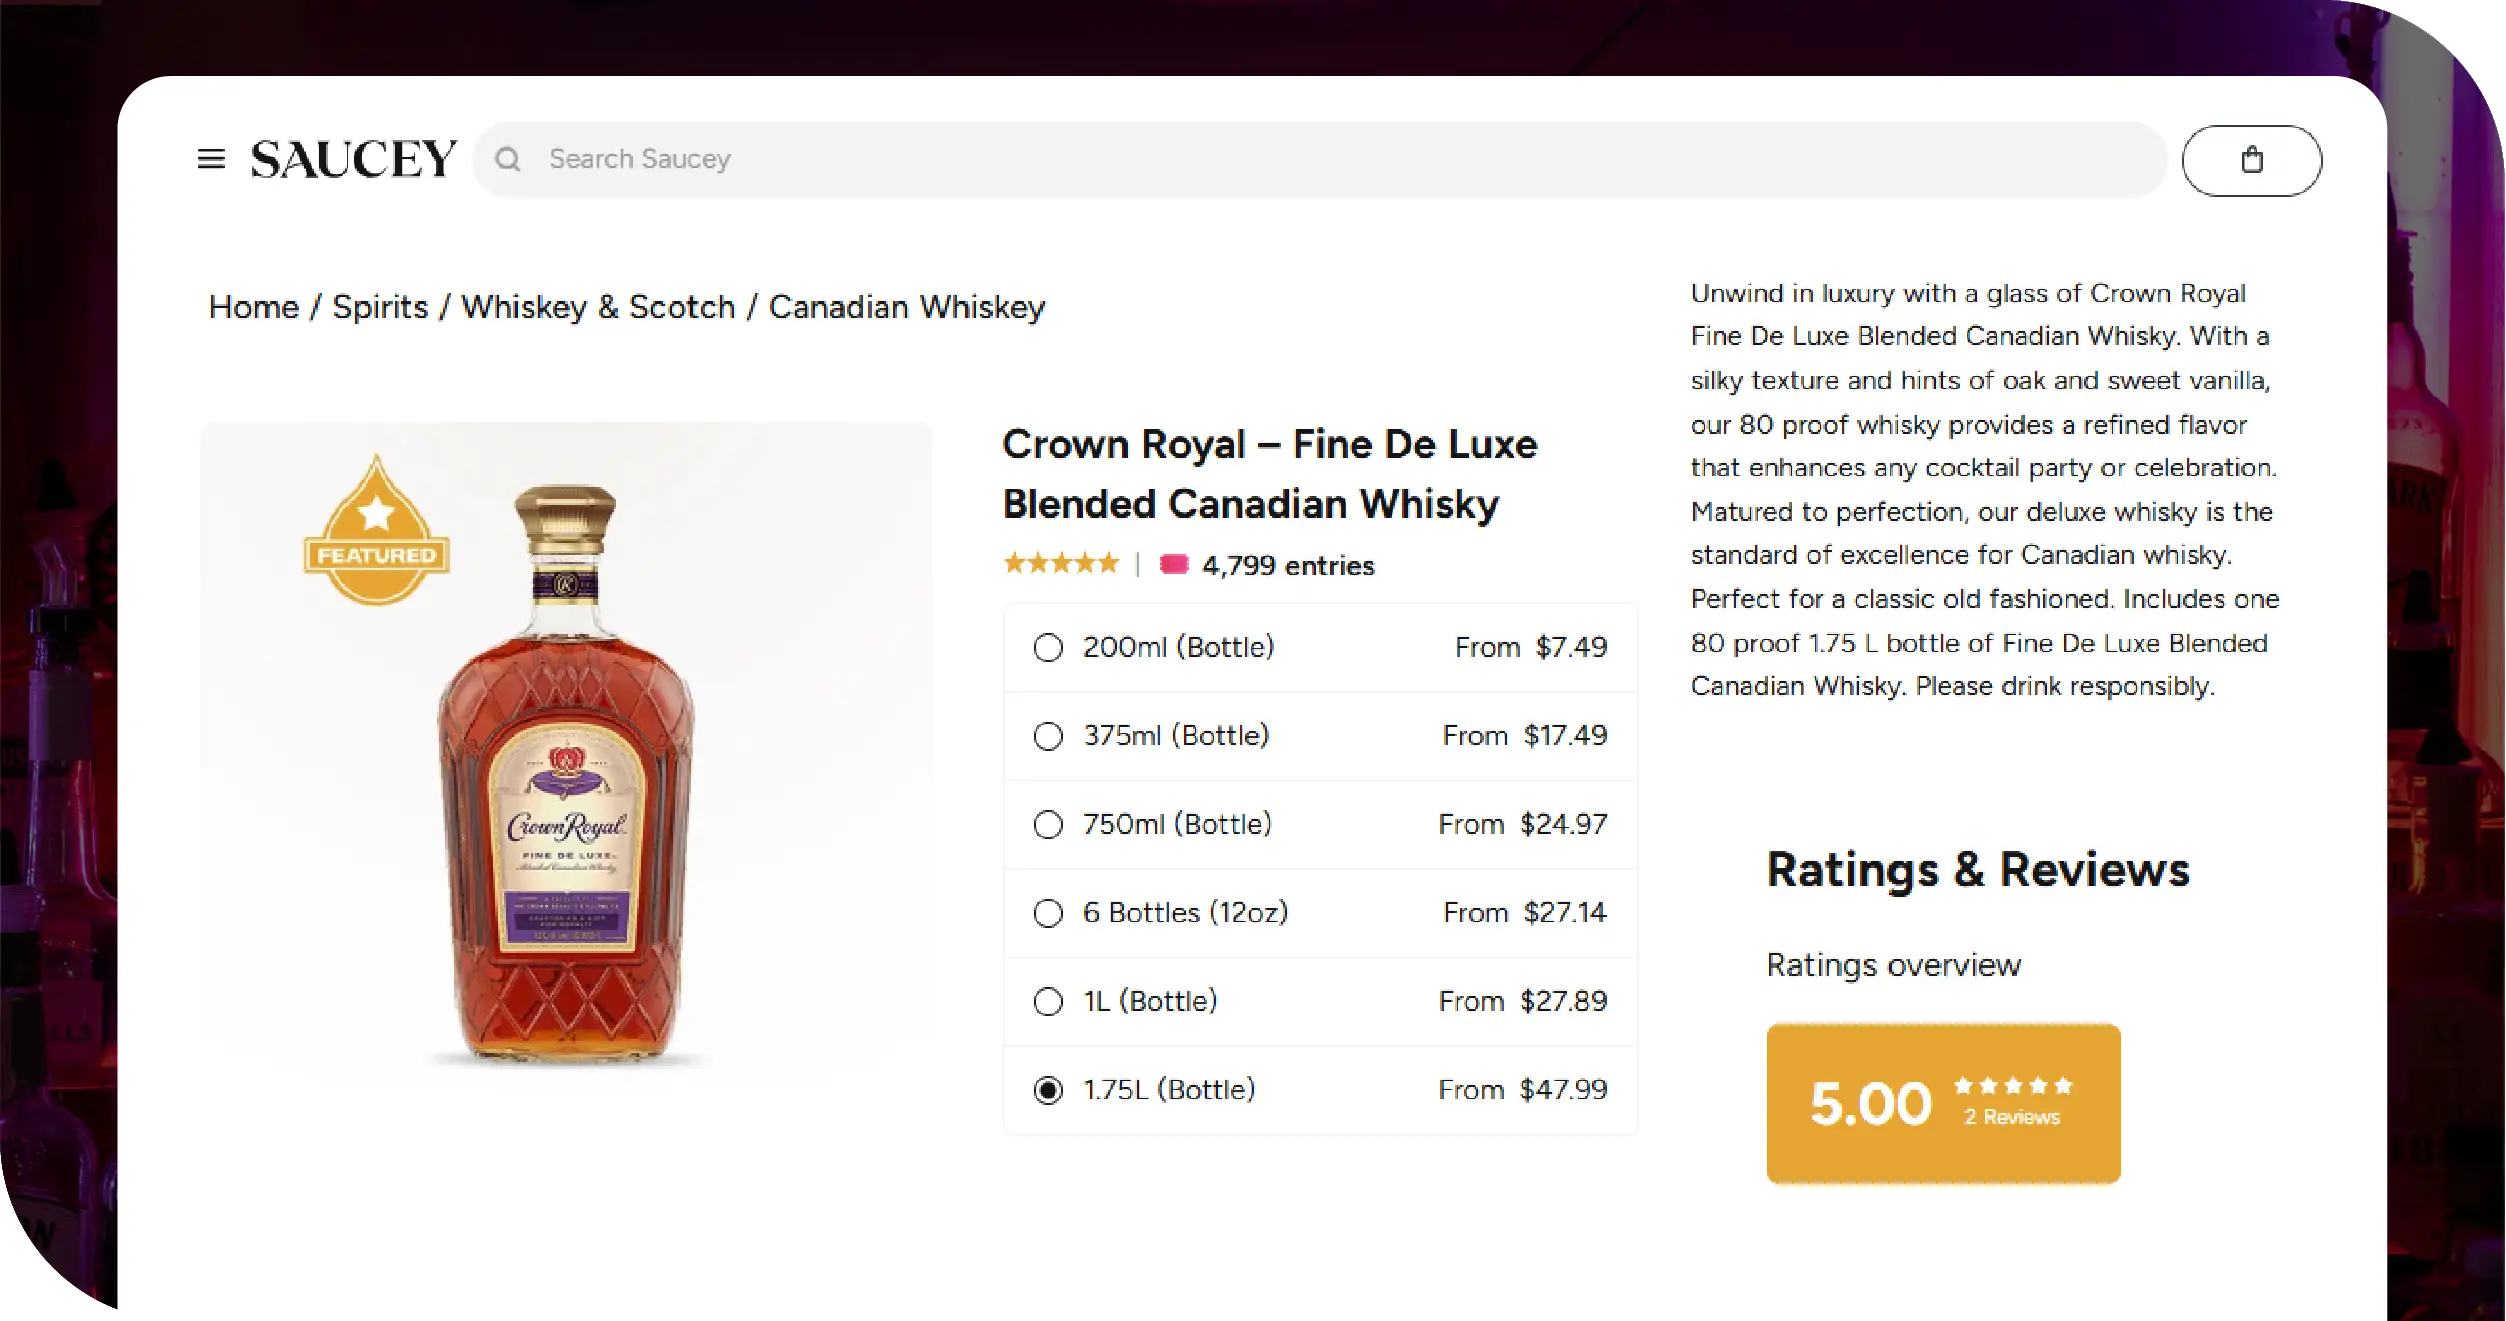Open the shopping bag cart
This screenshot has height=1321, width=2506.
point(2251,160)
